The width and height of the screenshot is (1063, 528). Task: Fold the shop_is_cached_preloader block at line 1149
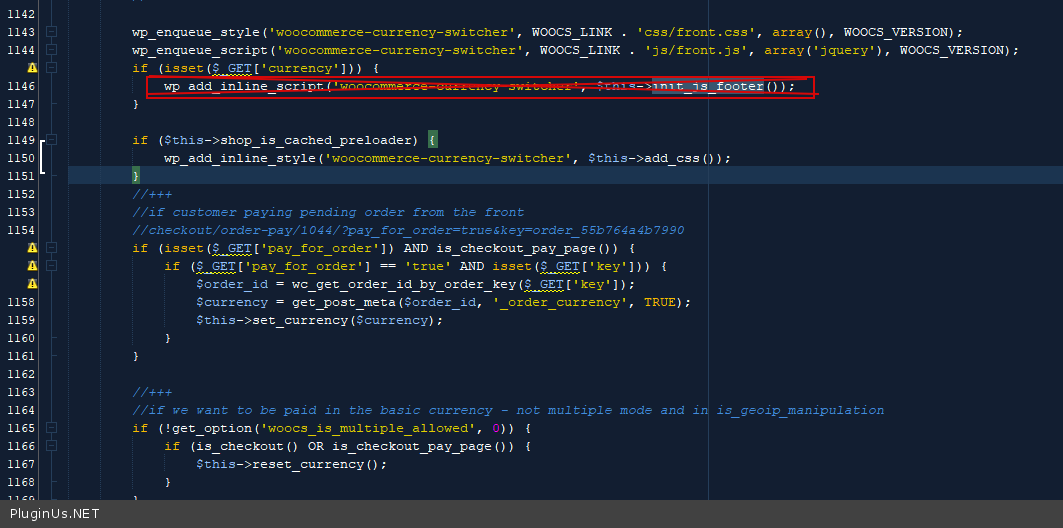pos(52,140)
